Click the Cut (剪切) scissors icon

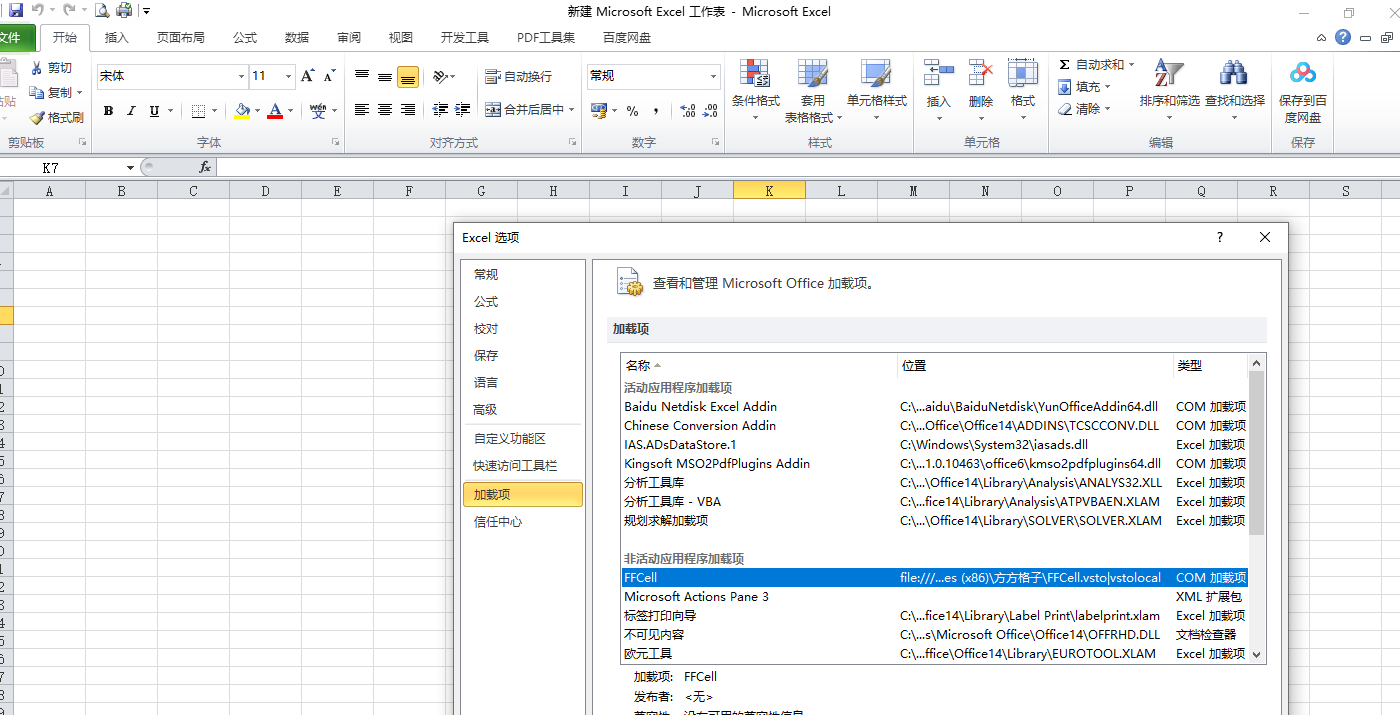point(37,68)
